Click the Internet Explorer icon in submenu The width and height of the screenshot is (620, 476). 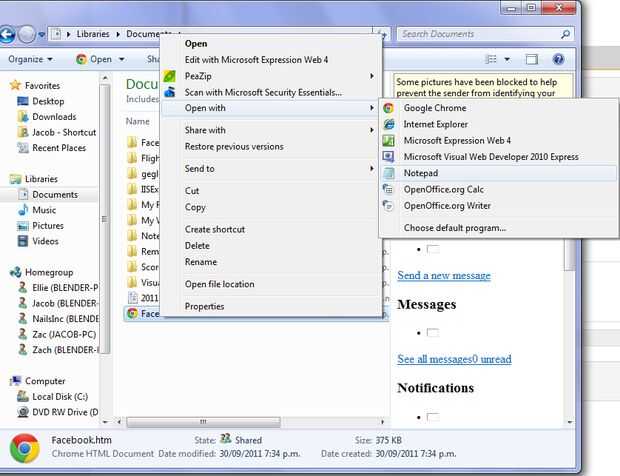point(389,124)
